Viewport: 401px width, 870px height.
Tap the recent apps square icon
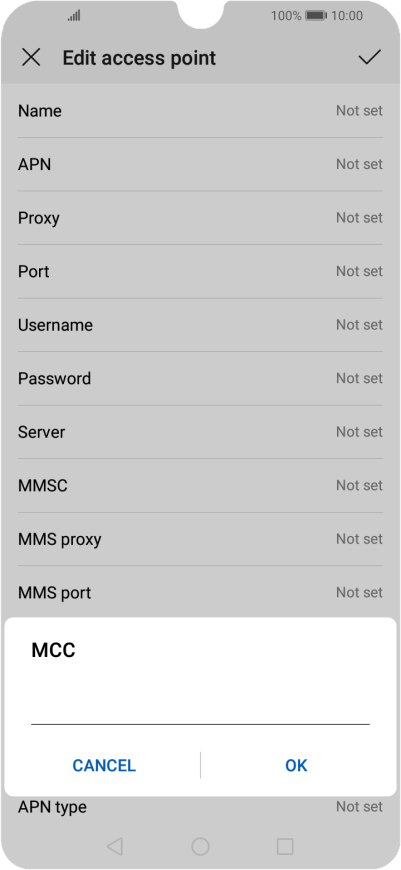pos(285,846)
